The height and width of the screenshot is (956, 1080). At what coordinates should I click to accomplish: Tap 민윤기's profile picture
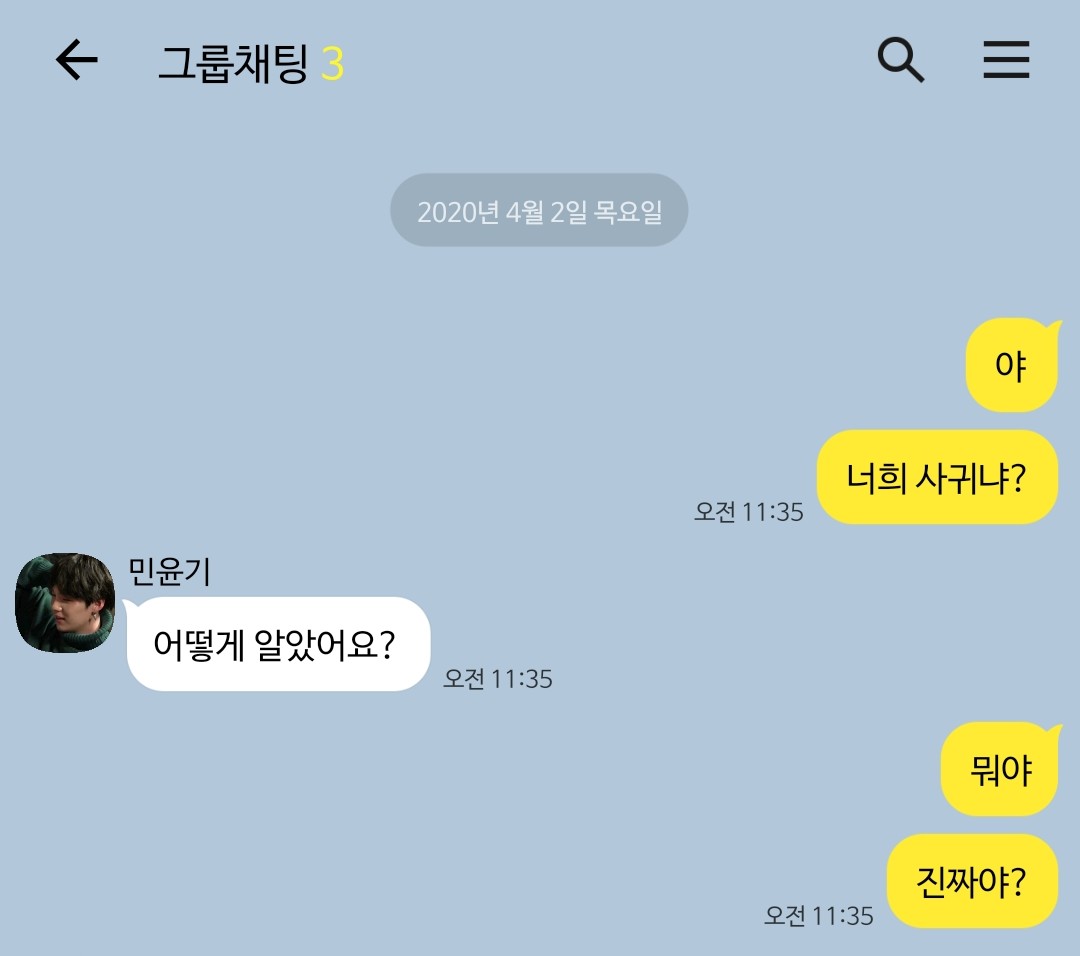point(65,603)
